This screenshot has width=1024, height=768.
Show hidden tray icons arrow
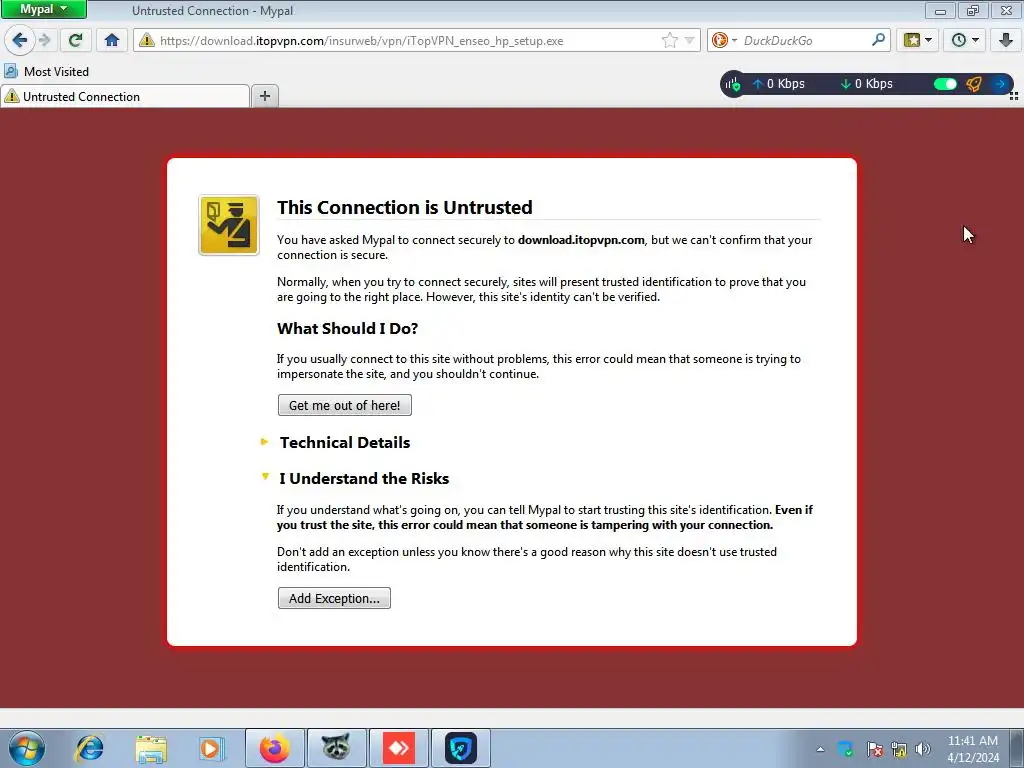click(x=820, y=749)
